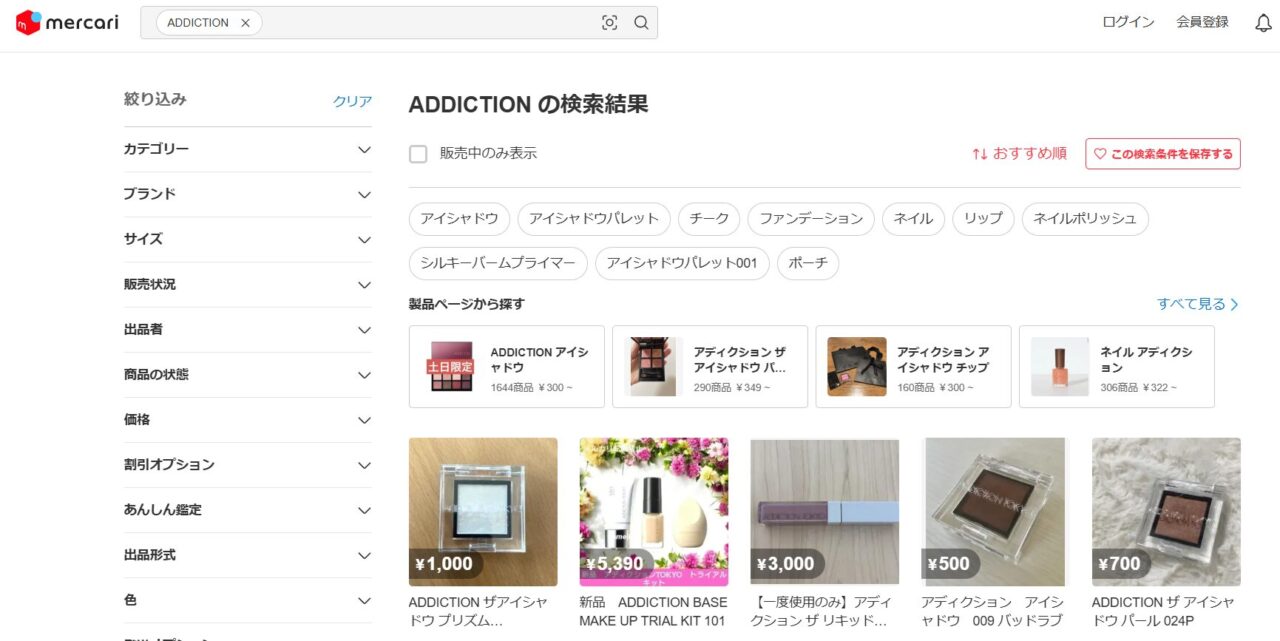1280x641 pixels.
Task: Open ADDICTION アイシャドウ product page card
Action: 507,367
